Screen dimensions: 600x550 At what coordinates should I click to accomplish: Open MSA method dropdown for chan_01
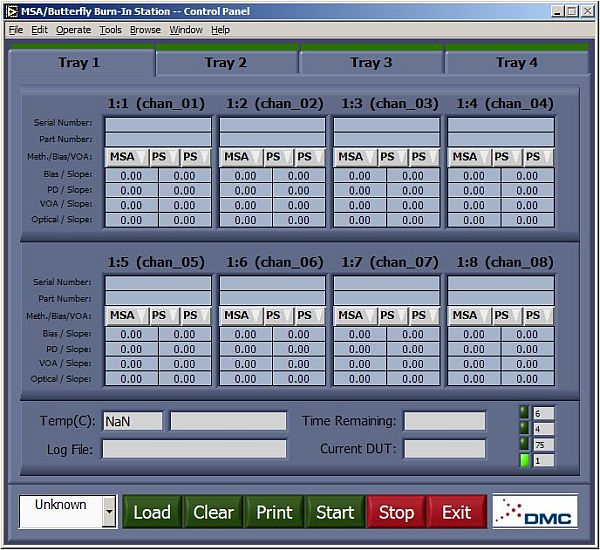[x=127, y=157]
